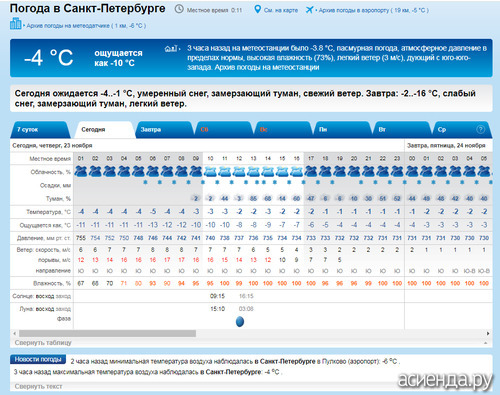Click moonrise time 15:10
This screenshot has height=395, width=500.
217,309
